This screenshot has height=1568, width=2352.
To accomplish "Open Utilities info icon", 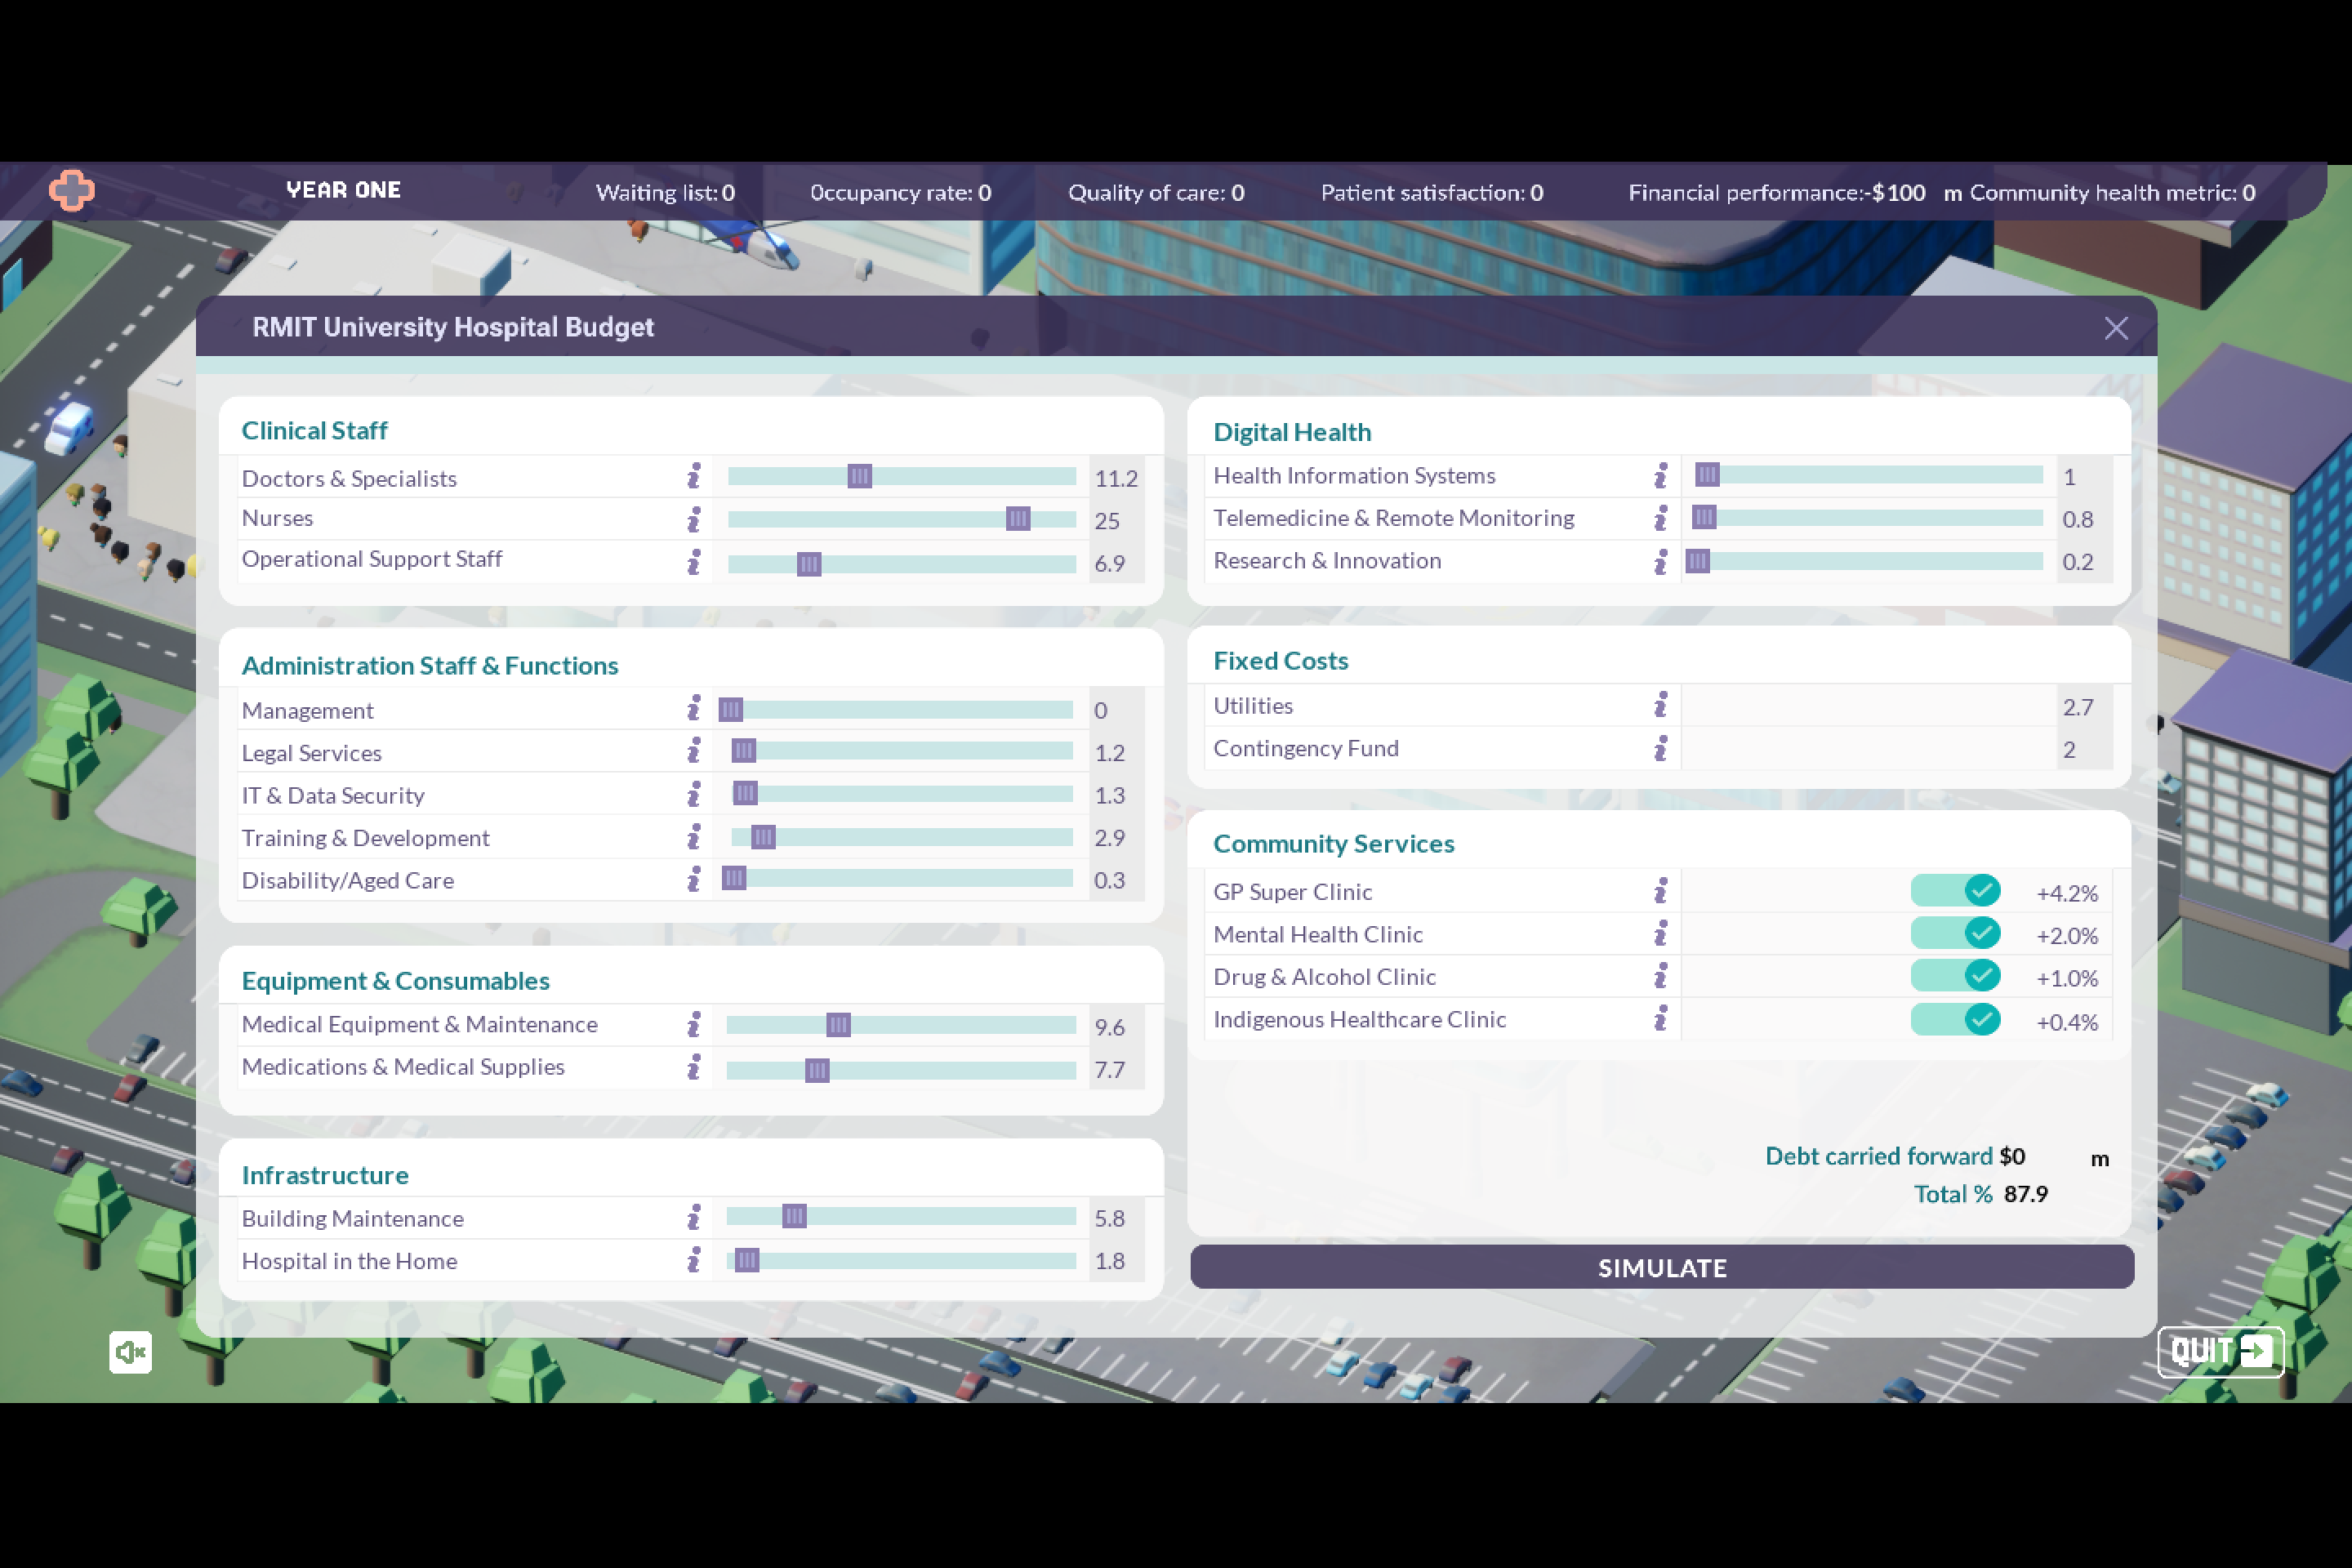I will click(1661, 705).
